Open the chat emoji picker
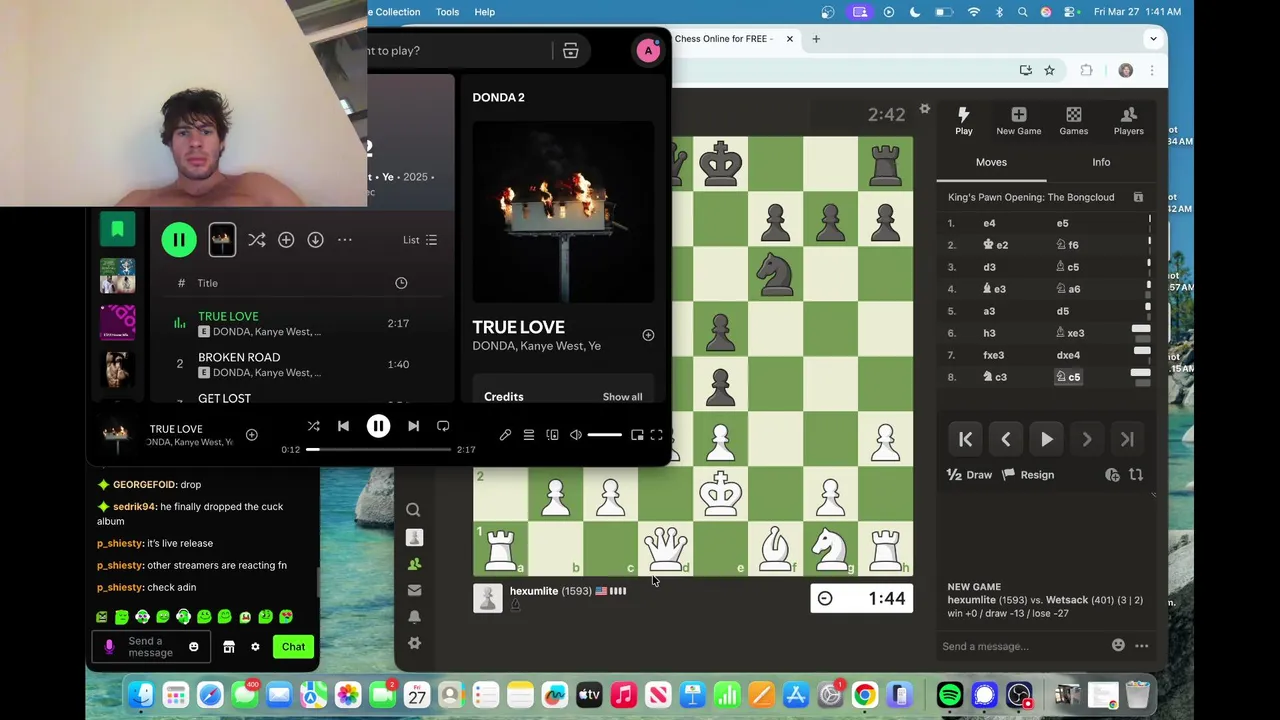 [x=193, y=647]
